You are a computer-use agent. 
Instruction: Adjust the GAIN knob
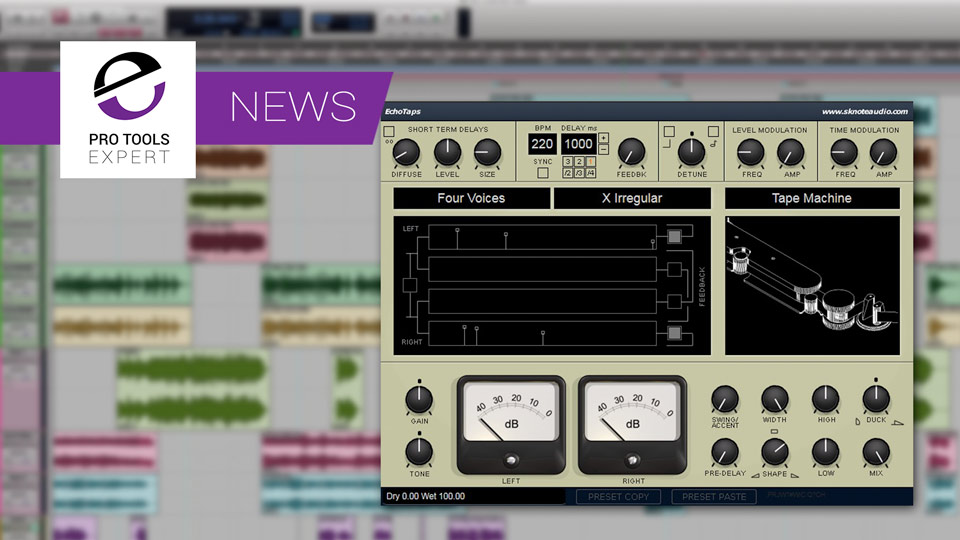[419, 400]
